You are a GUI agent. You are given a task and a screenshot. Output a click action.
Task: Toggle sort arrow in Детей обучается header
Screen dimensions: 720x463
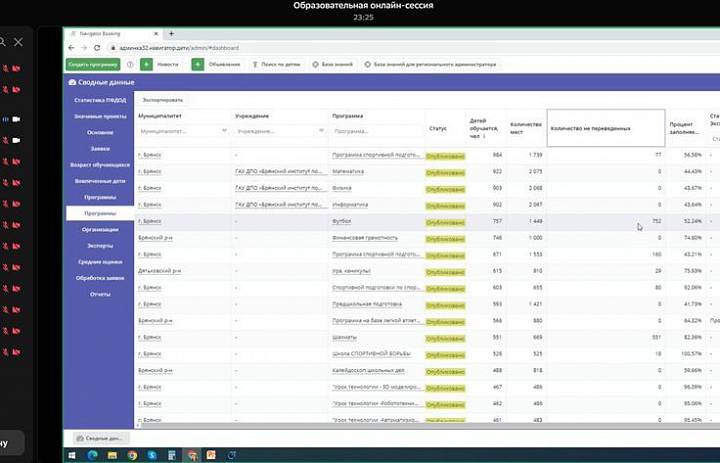coord(484,136)
